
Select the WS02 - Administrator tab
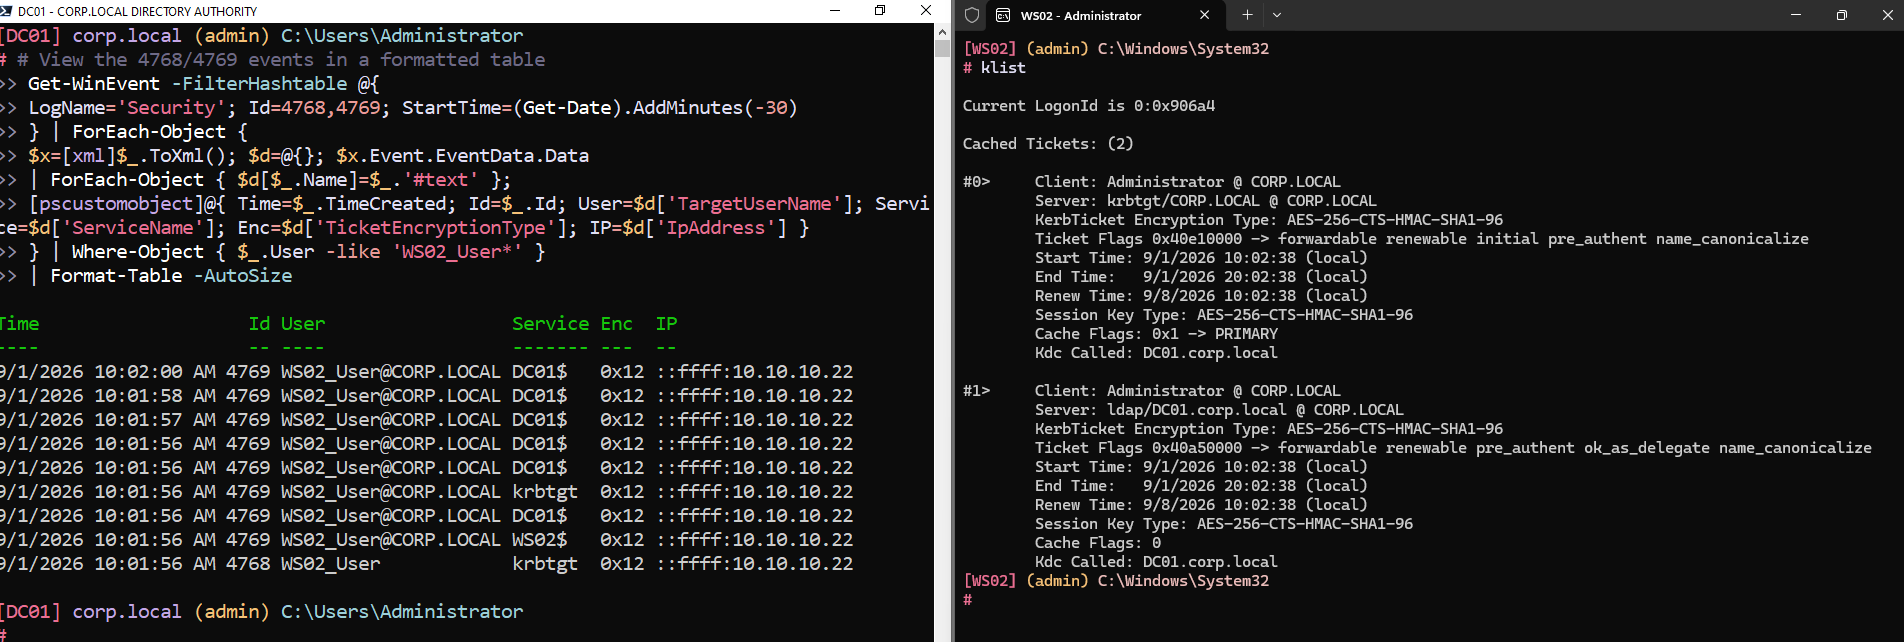[1104, 16]
